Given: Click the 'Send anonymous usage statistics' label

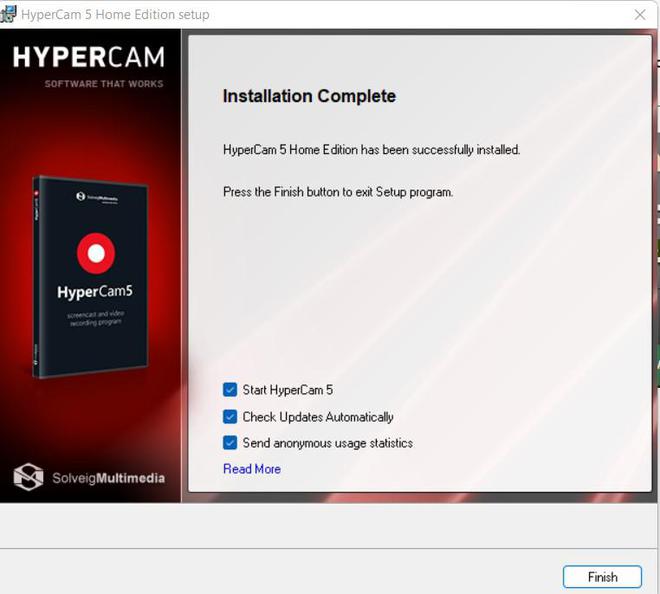Looking at the screenshot, I should tap(327, 443).
